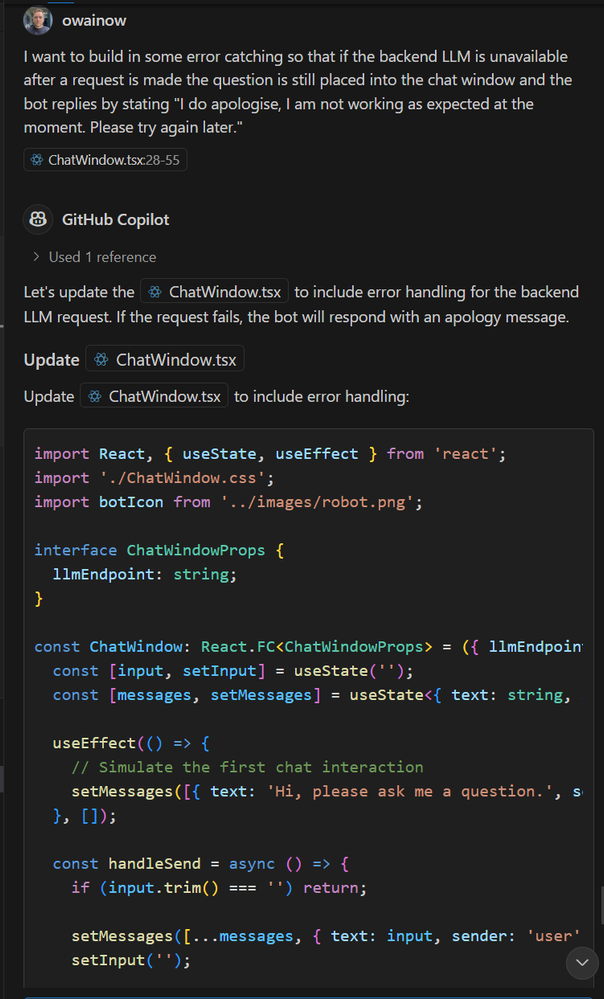Screen dimensions: 604x999
Task: Expand the Used 1 reference chevron
Action: (x=36, y=257)
